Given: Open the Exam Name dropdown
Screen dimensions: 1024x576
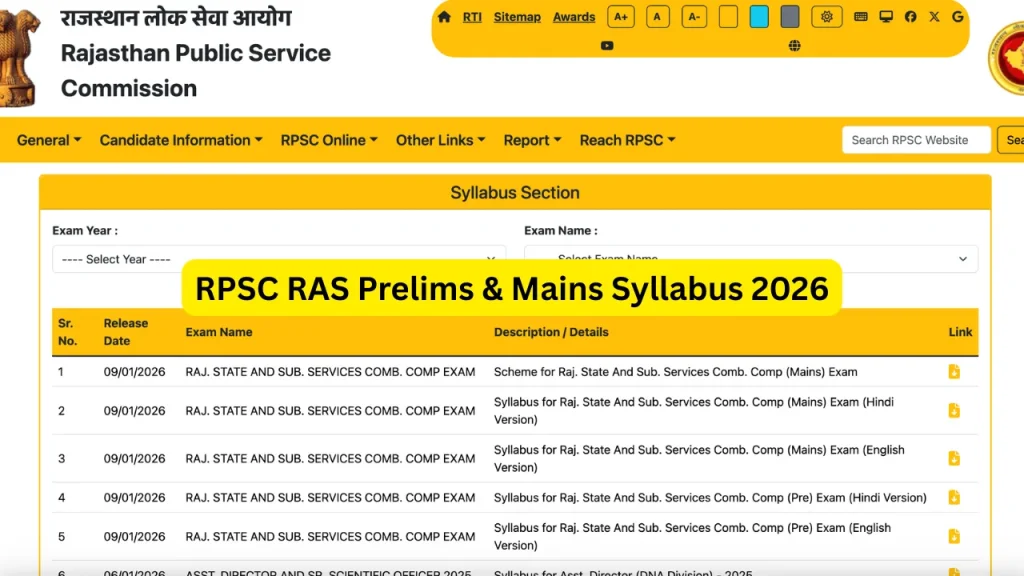Looking at the screenshot, I should [x=750, y=259].
